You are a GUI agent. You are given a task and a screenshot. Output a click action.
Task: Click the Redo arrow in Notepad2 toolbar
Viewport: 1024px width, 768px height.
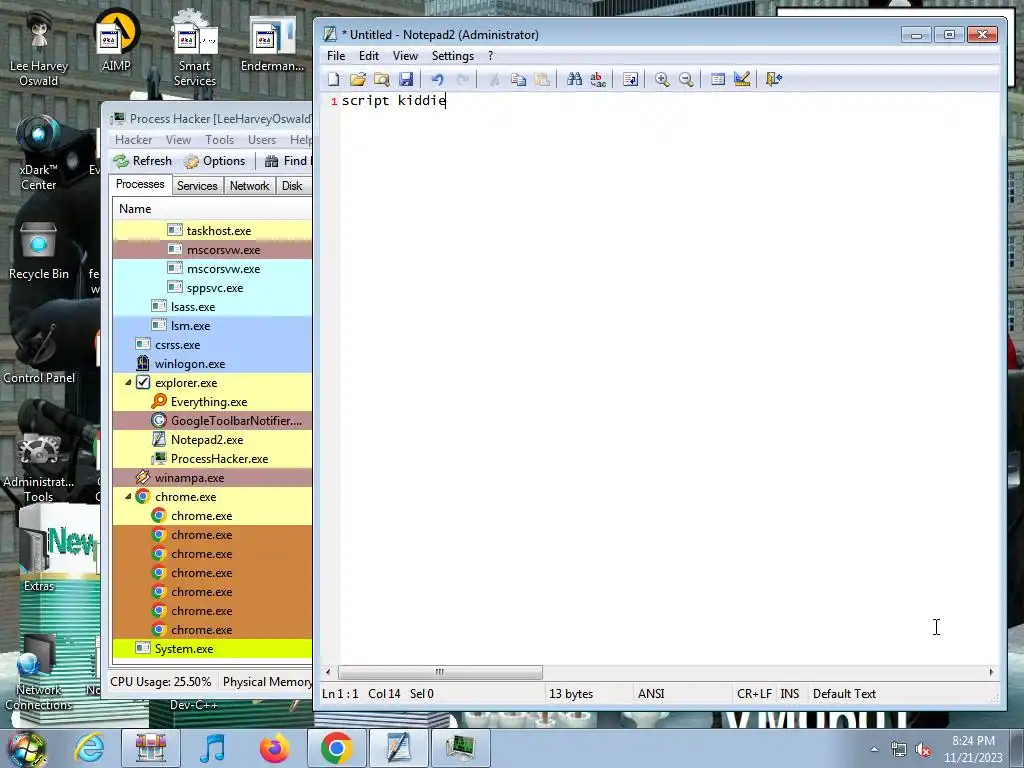[x=462, y=79]
